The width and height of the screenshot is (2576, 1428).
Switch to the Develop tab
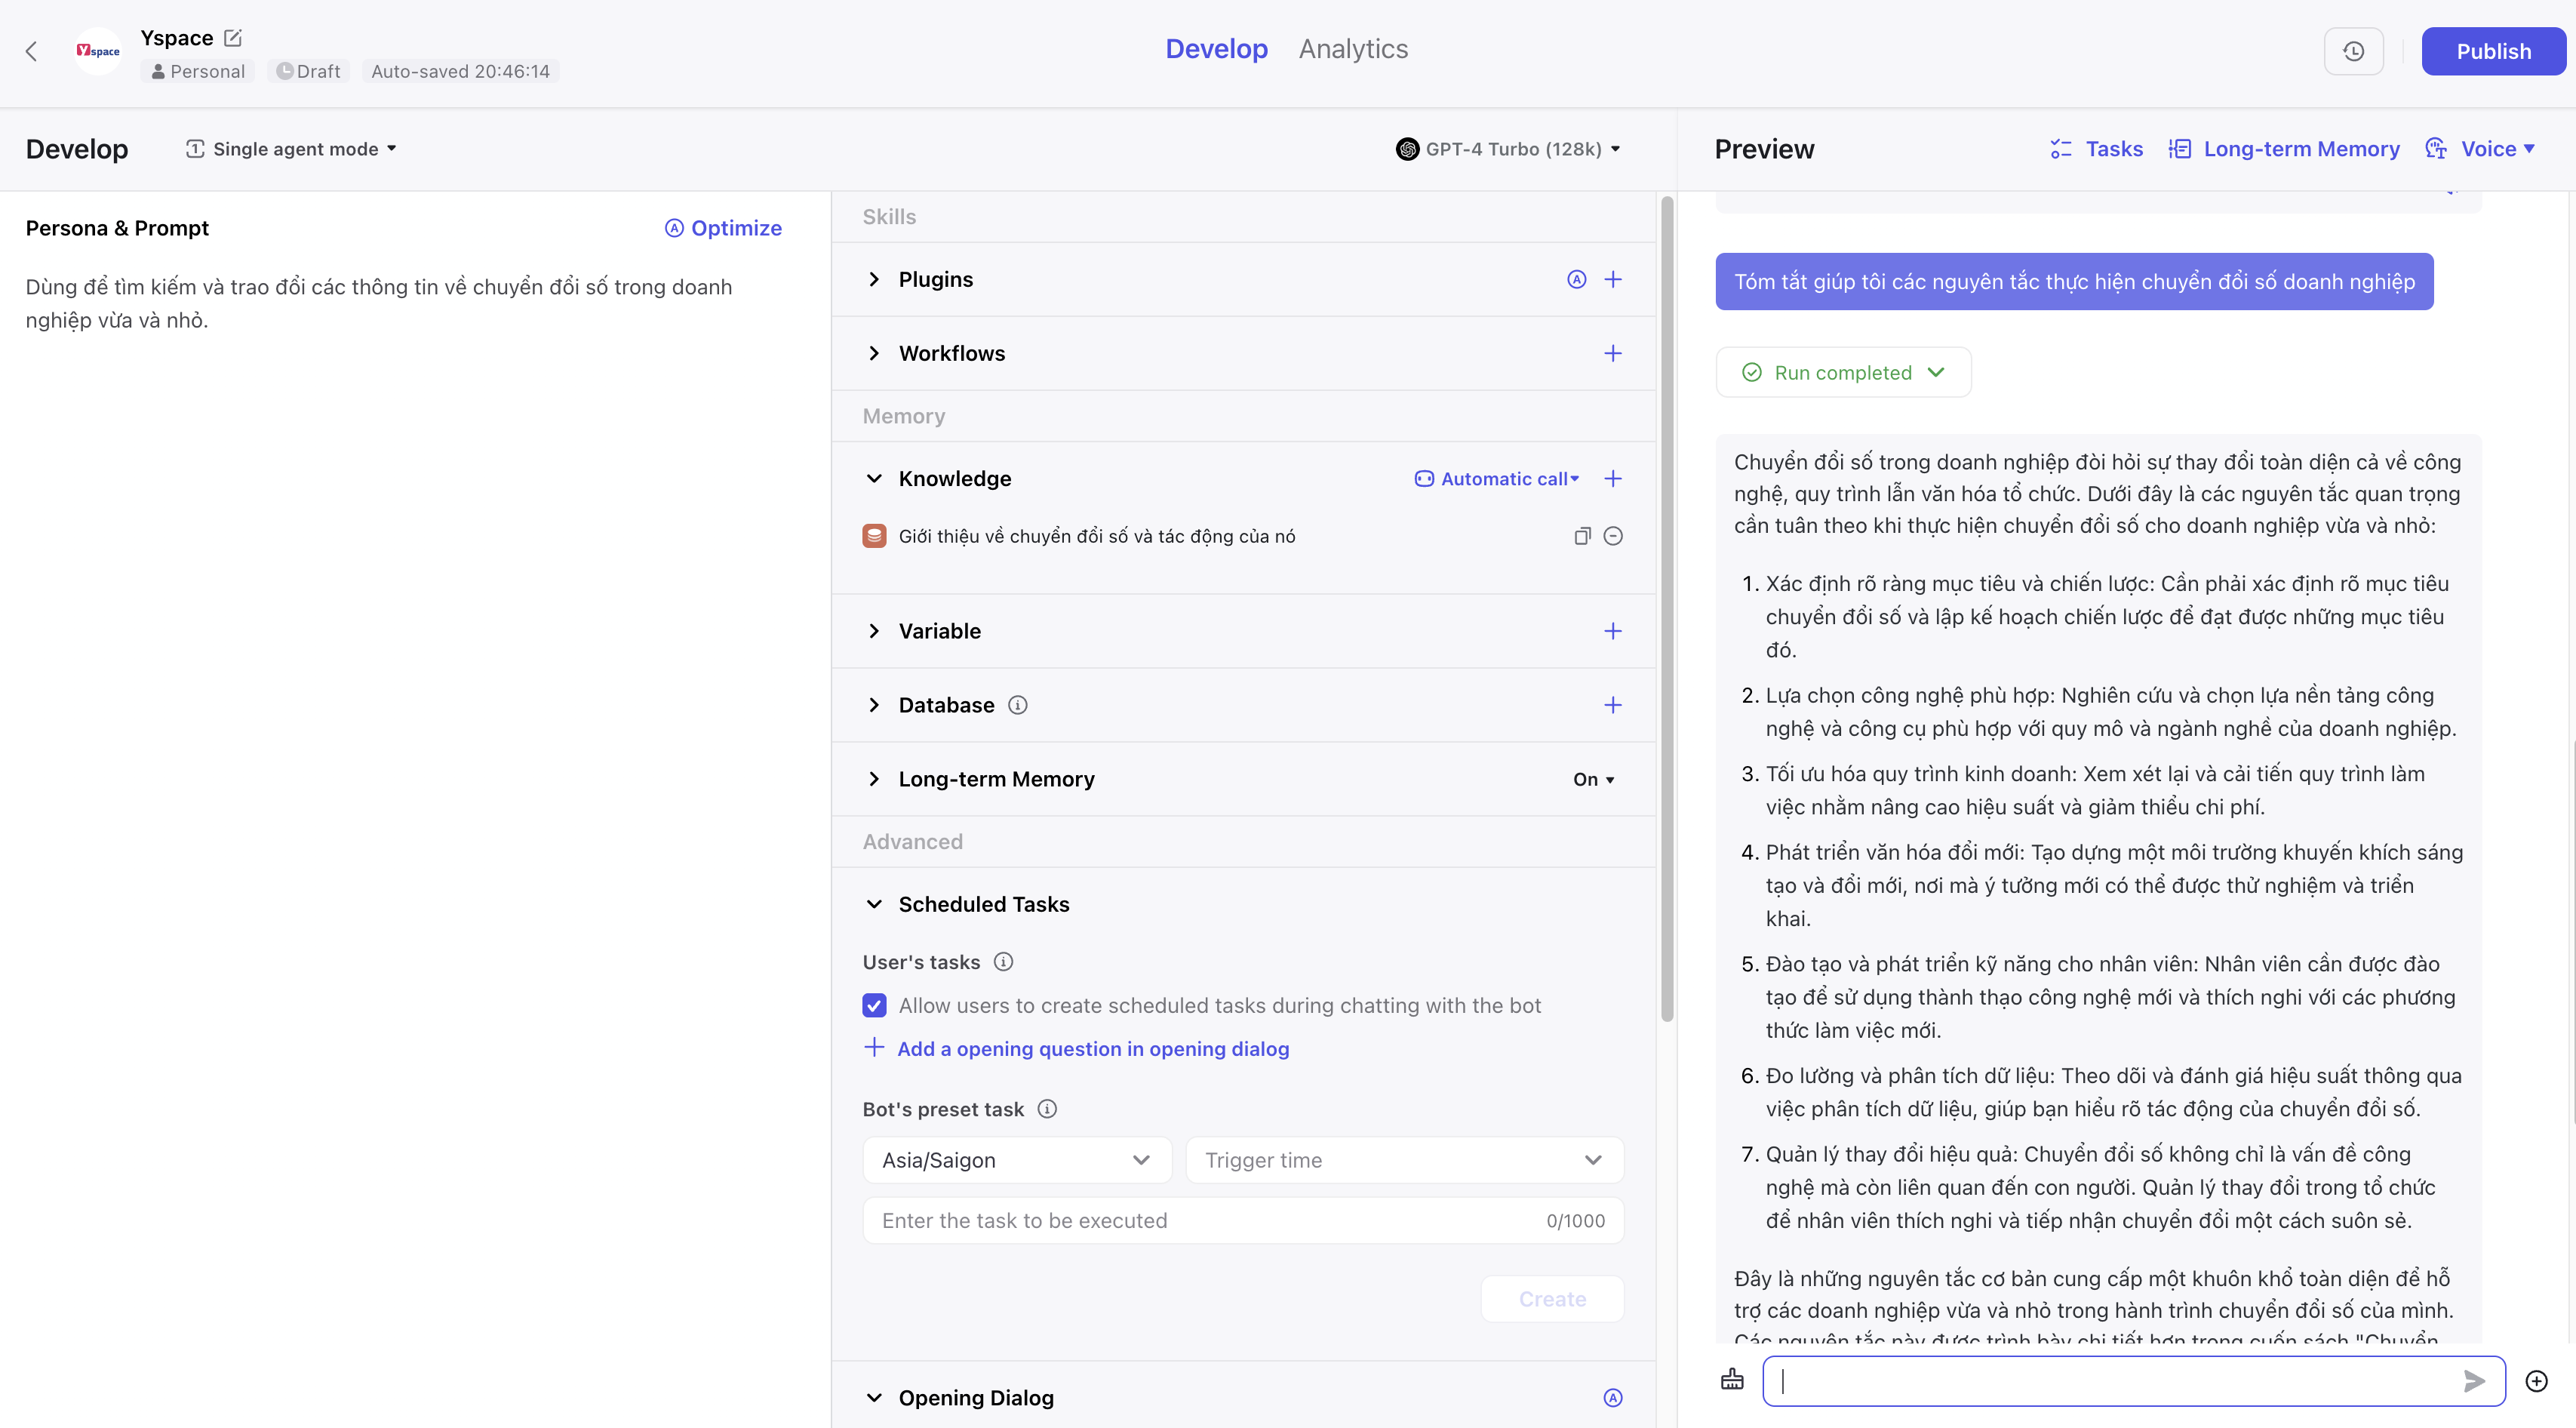coord(1216,49)
